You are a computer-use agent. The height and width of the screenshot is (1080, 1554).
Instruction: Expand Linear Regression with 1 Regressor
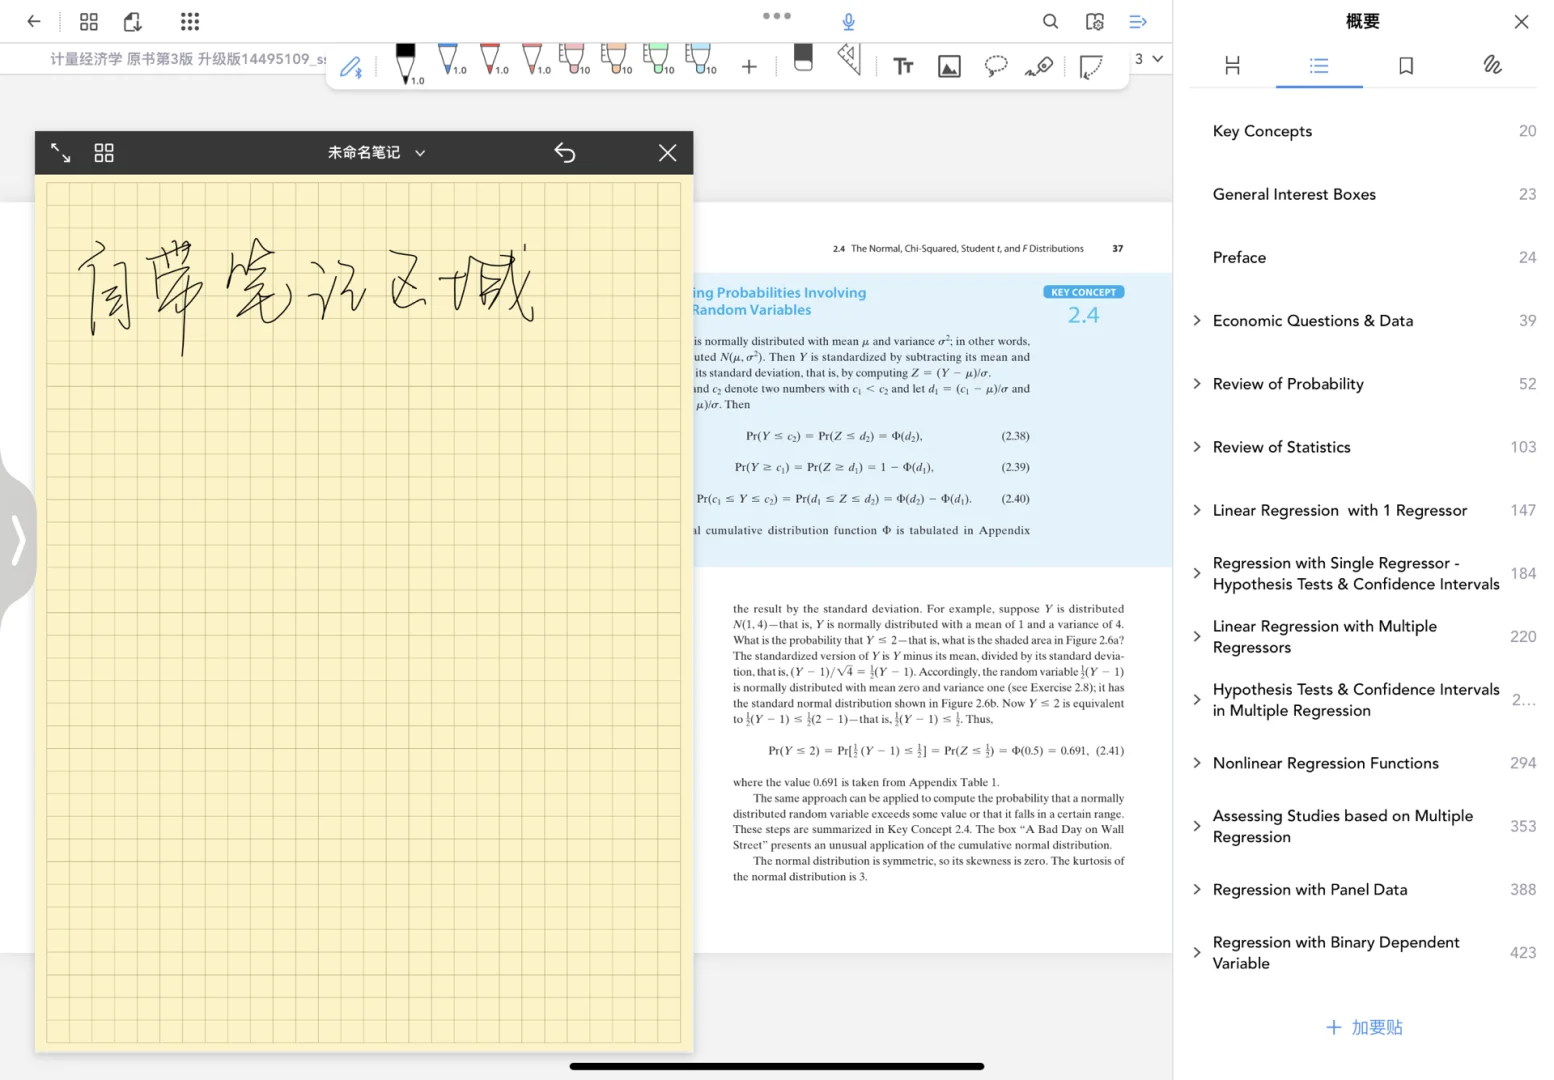click(x=1197, y=510)
